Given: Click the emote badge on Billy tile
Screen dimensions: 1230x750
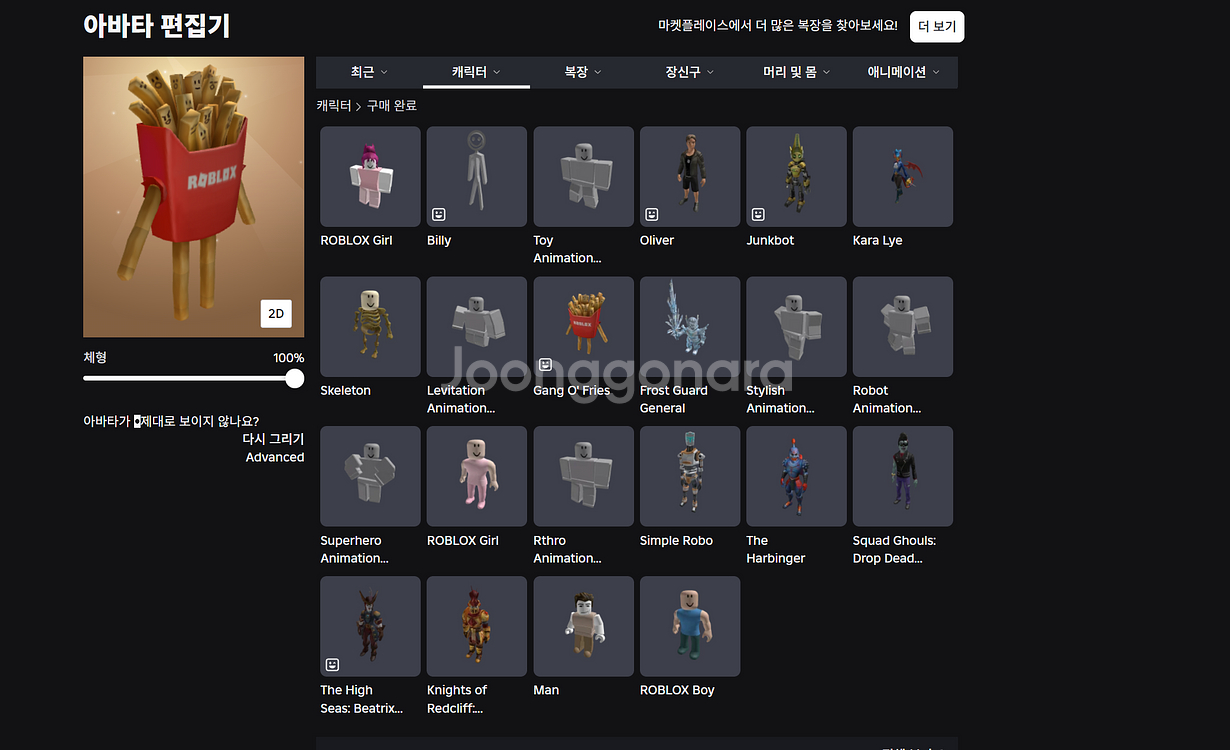Looking at the screenshot, I should pos(439,215).
